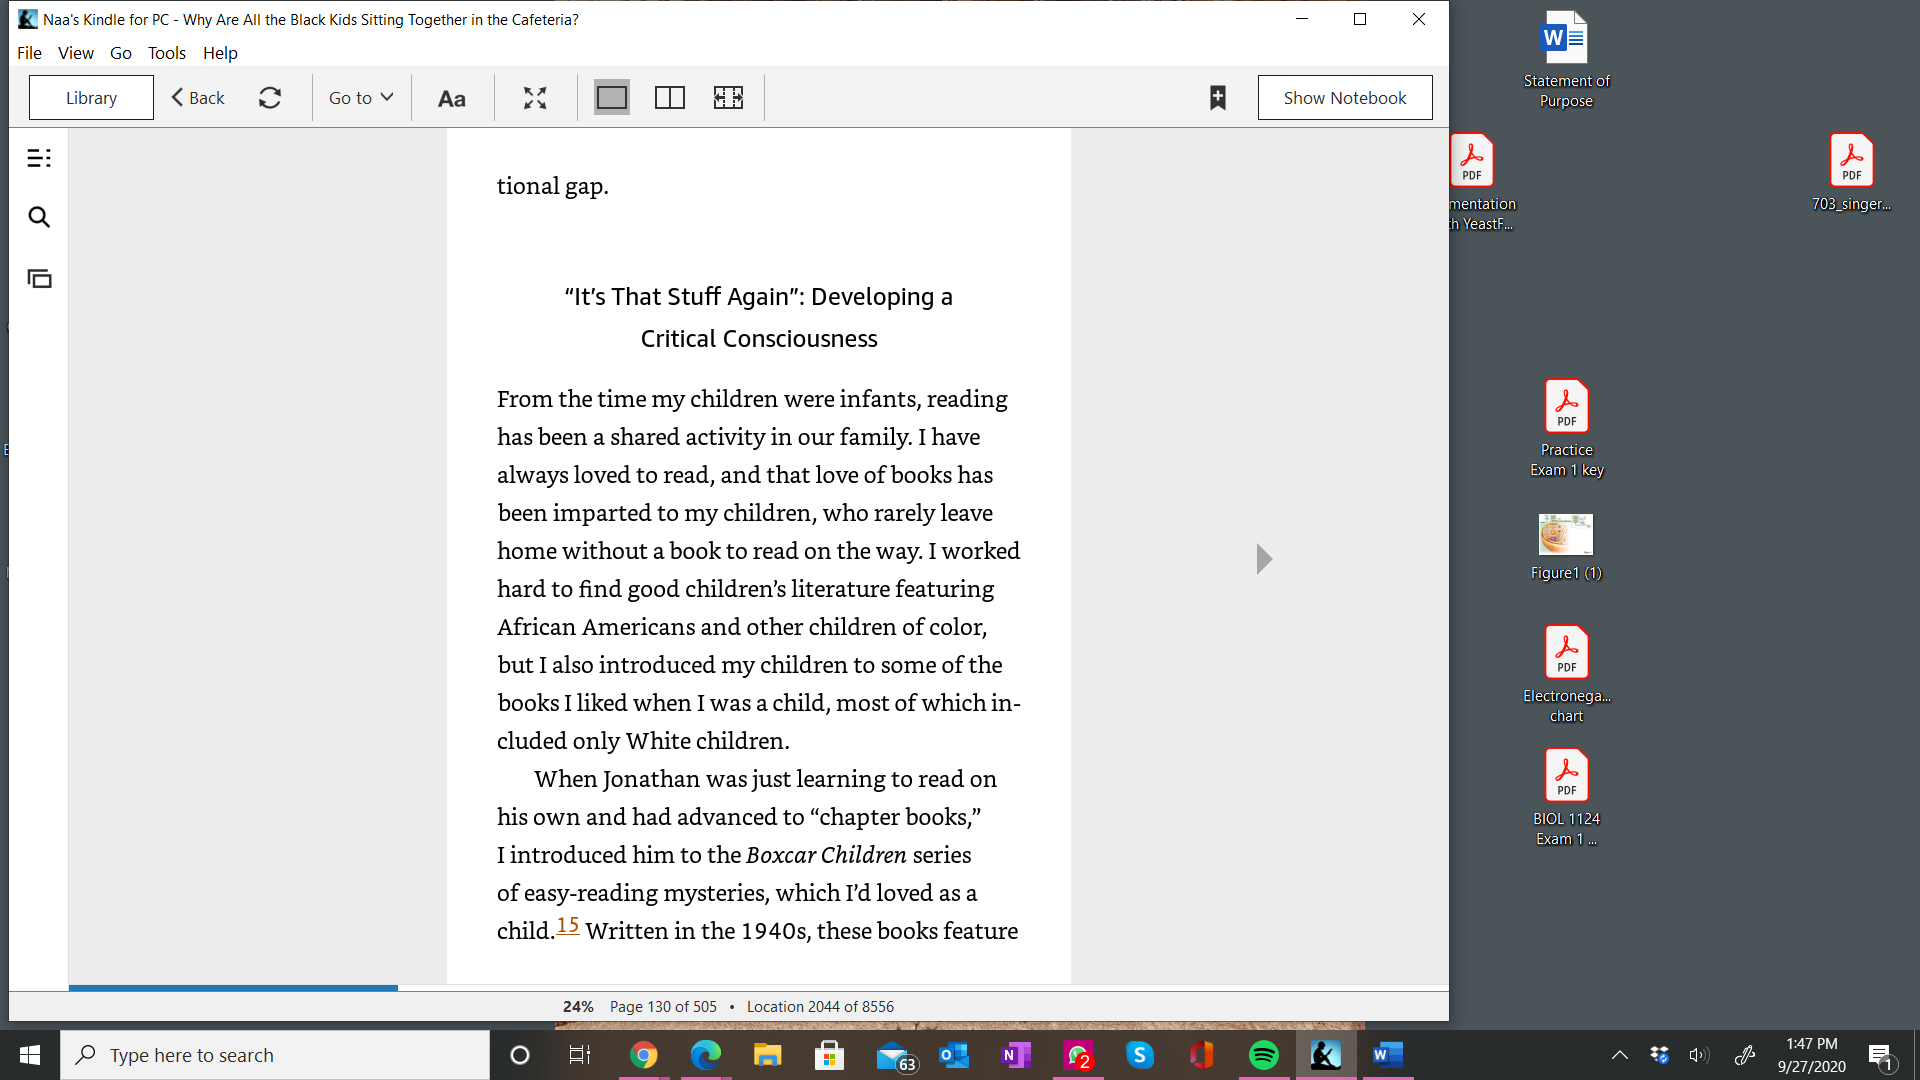This screenshot has height=1080, width=1920.
Task: Open Cortana from the taskbar
Action: point(520,1055)
